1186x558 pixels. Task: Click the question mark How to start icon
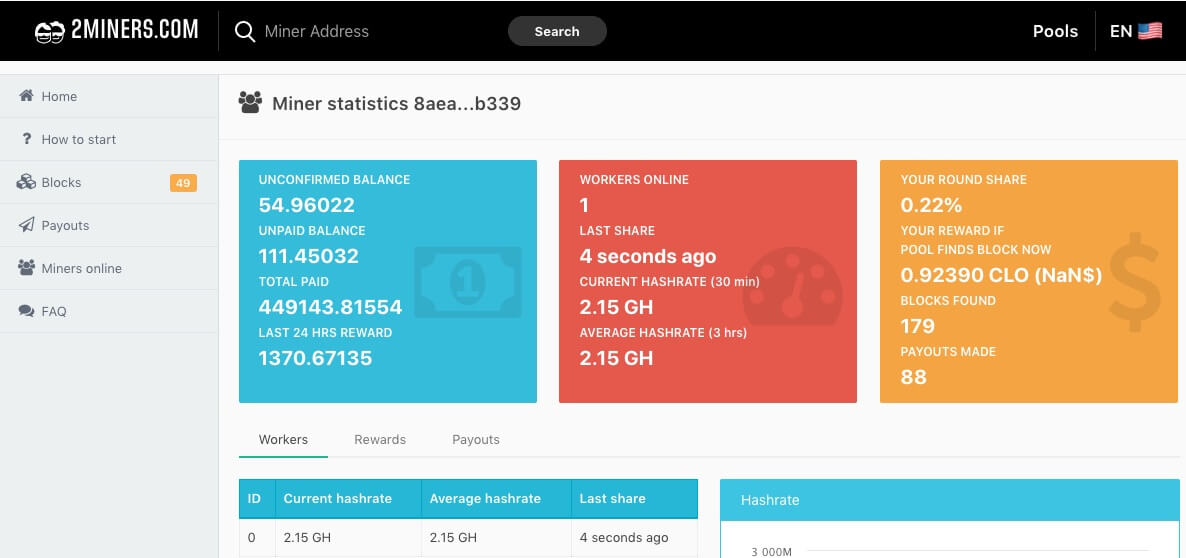(x=27, y=139)
